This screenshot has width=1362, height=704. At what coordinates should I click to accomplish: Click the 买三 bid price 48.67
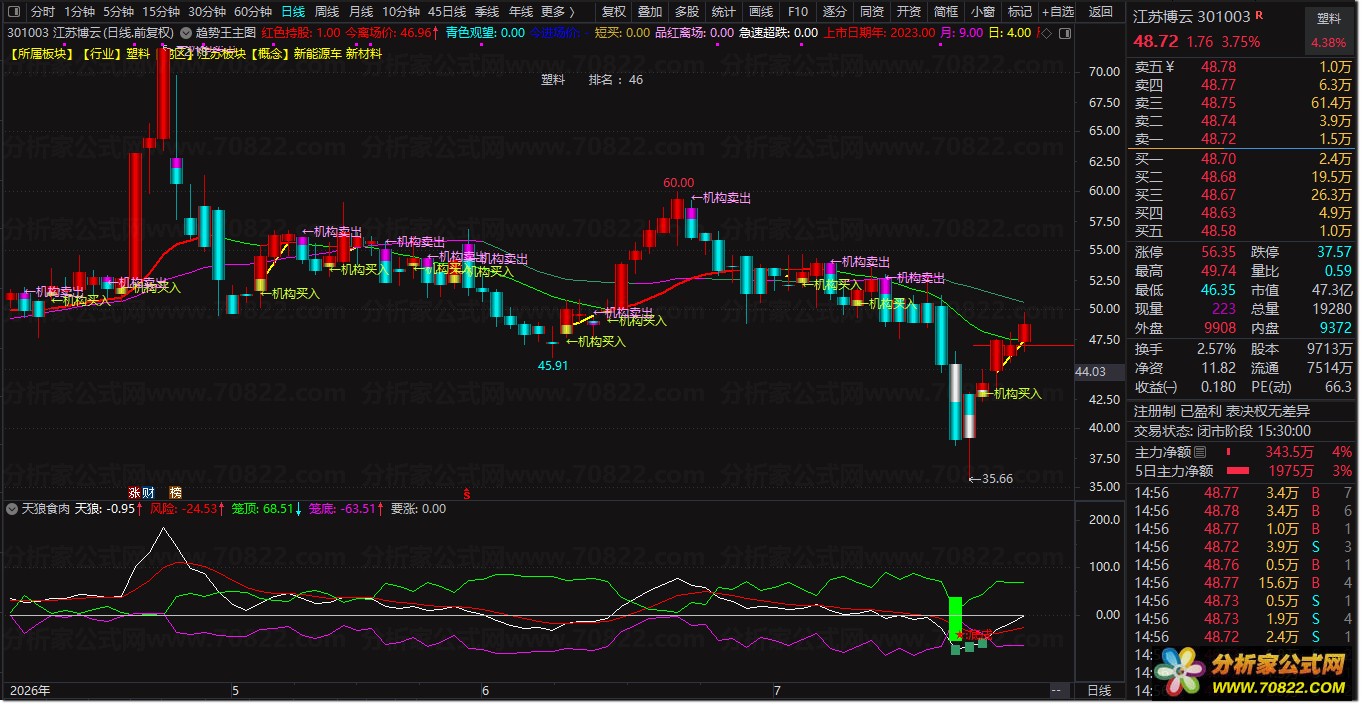click(1218, 195)
